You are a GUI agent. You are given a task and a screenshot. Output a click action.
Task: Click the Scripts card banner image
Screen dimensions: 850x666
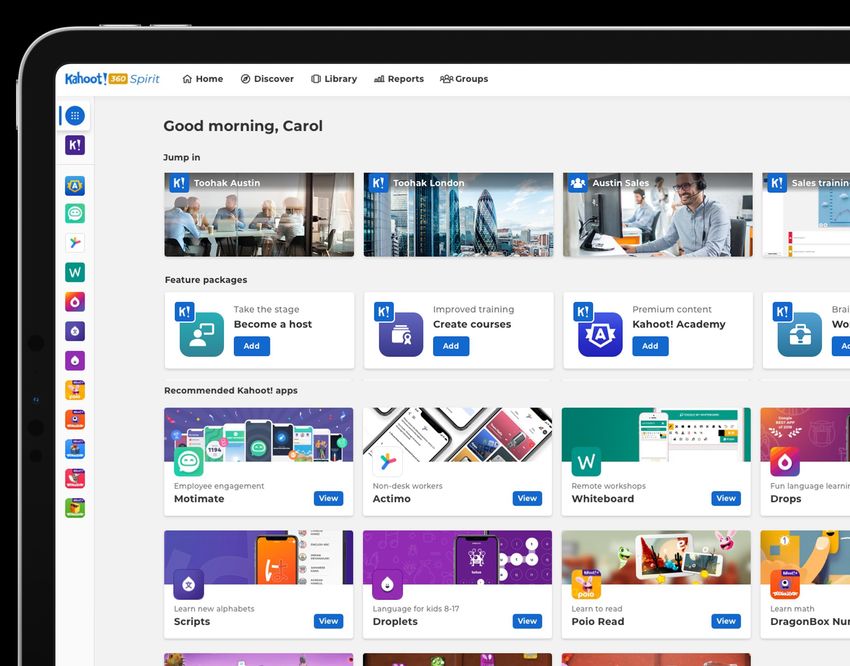(259, 557)
